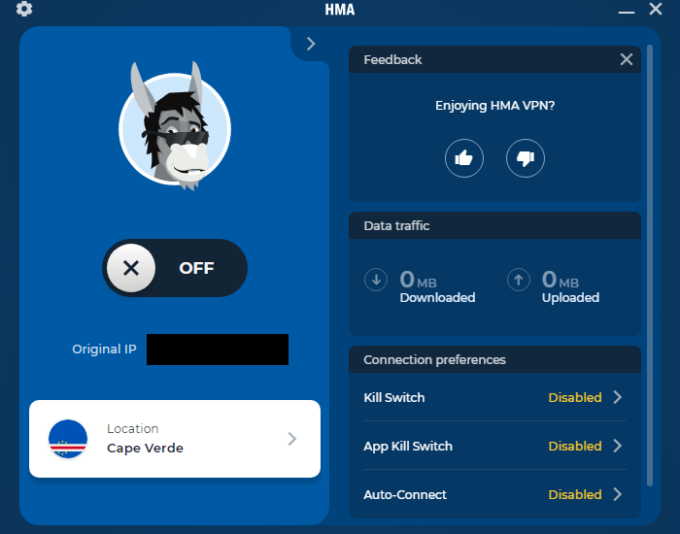The width and height of the screenshot is (680, 534).
Task: Click the Connection preferences header
Action: tap(495, 360)
